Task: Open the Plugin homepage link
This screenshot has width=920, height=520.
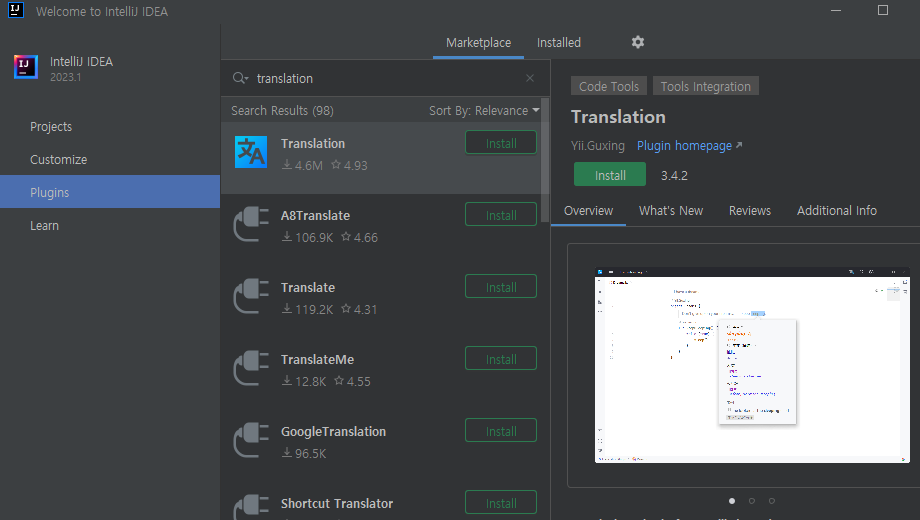Action: click(x=684, y=146)
